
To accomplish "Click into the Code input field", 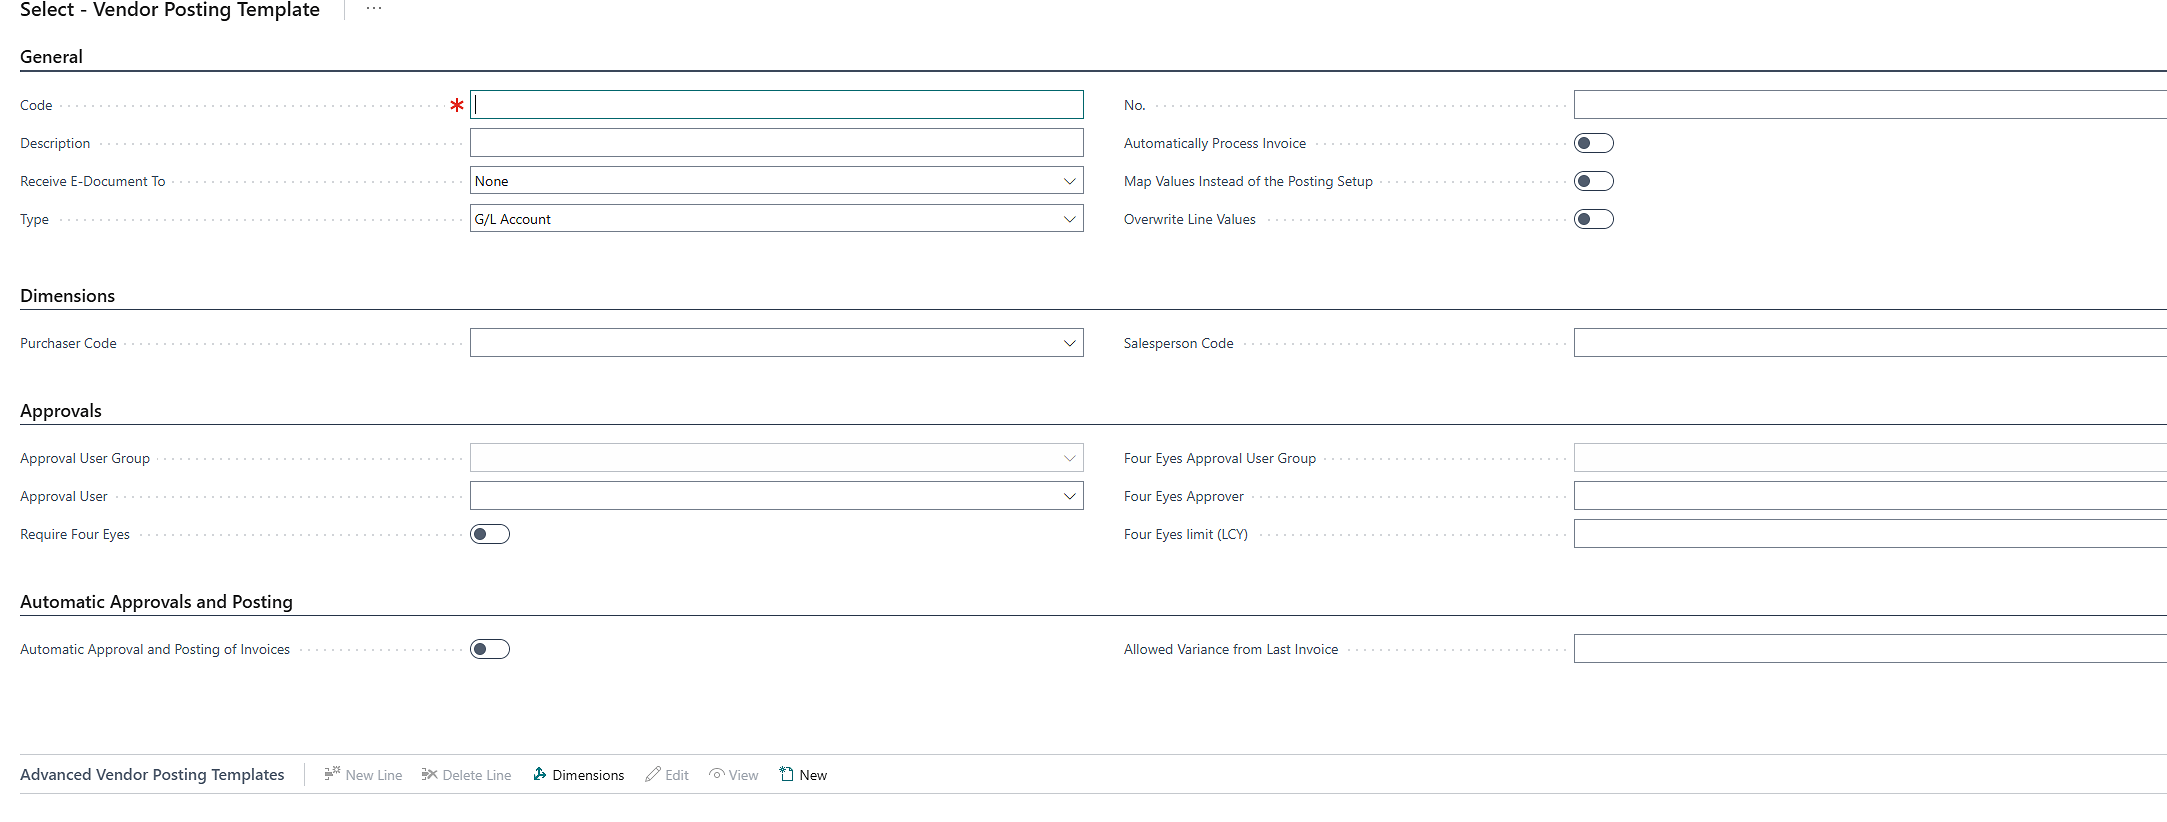I will (x=777, y=105).
